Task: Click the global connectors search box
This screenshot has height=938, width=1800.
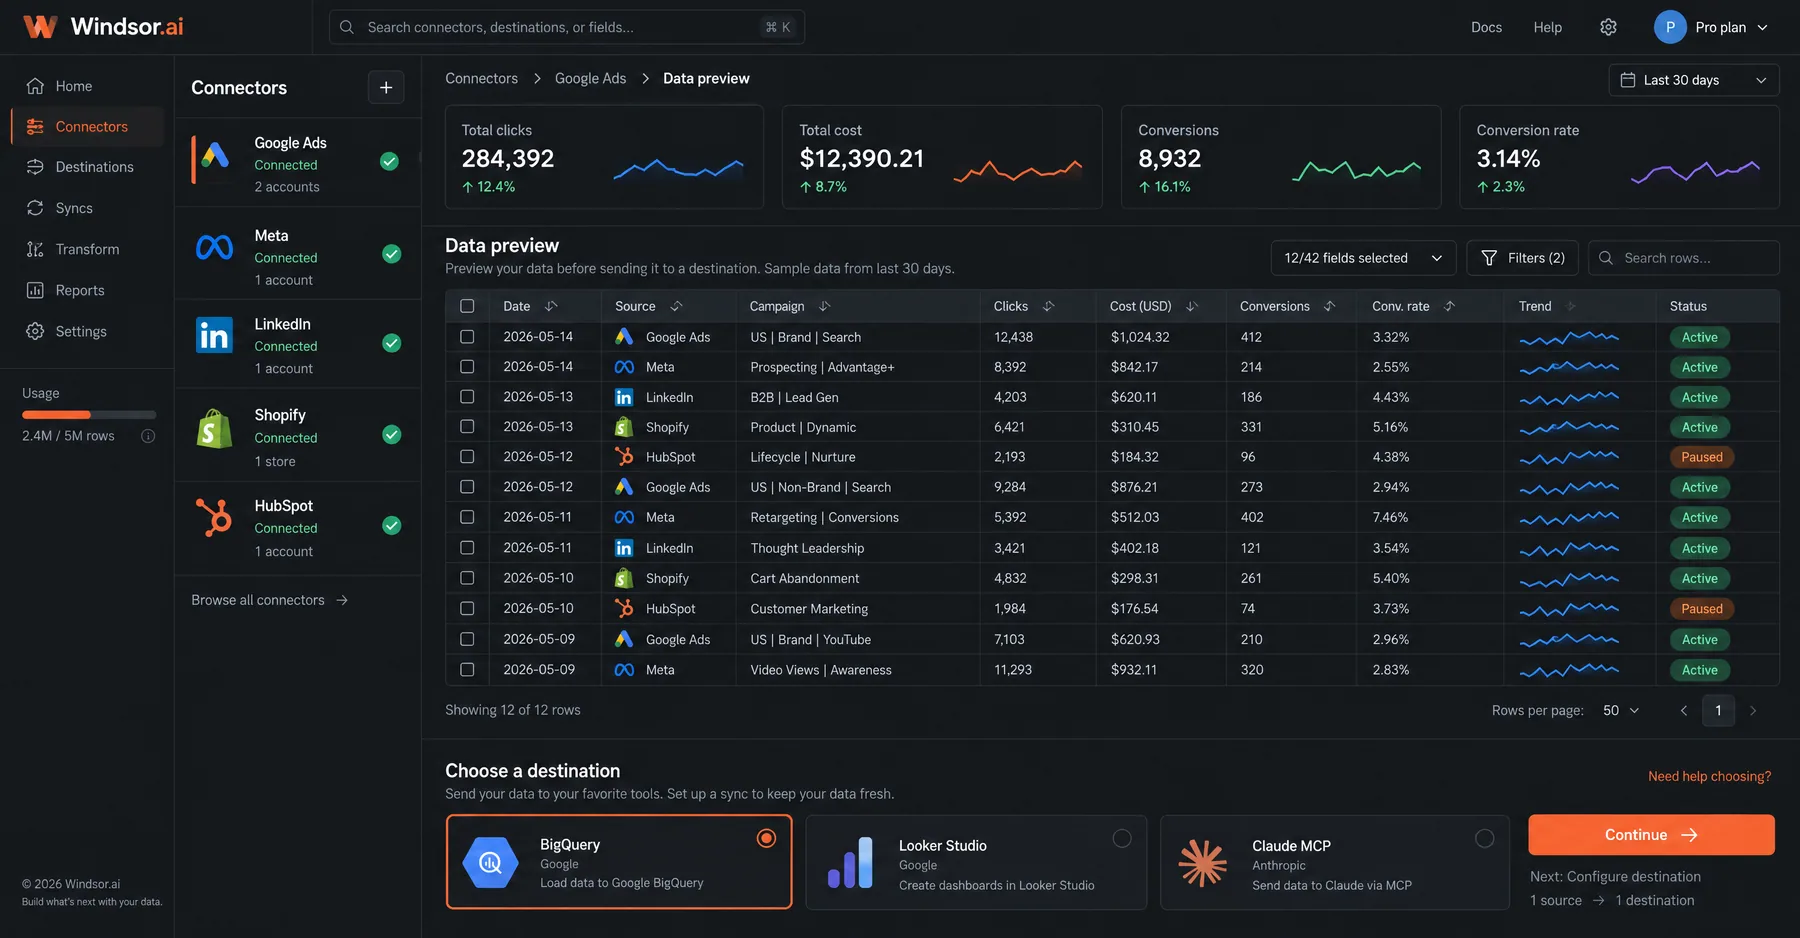Action: click(x=567, y=27)
